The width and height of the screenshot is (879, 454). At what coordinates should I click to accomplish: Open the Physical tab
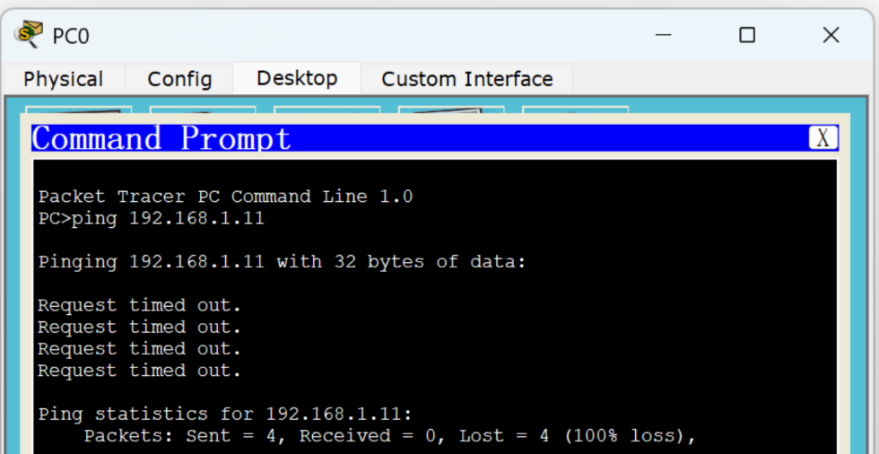(x=63, y=79)
